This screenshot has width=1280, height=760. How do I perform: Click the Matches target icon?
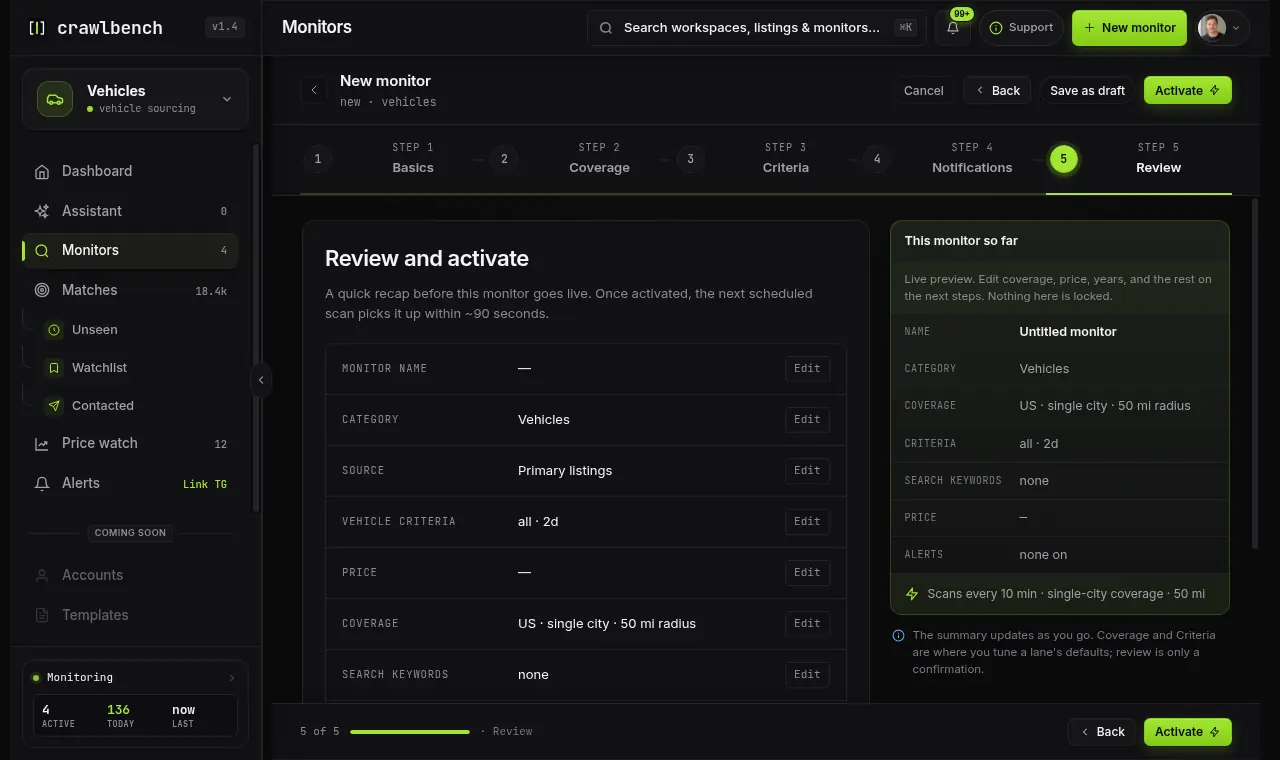[x=42, y=290]
